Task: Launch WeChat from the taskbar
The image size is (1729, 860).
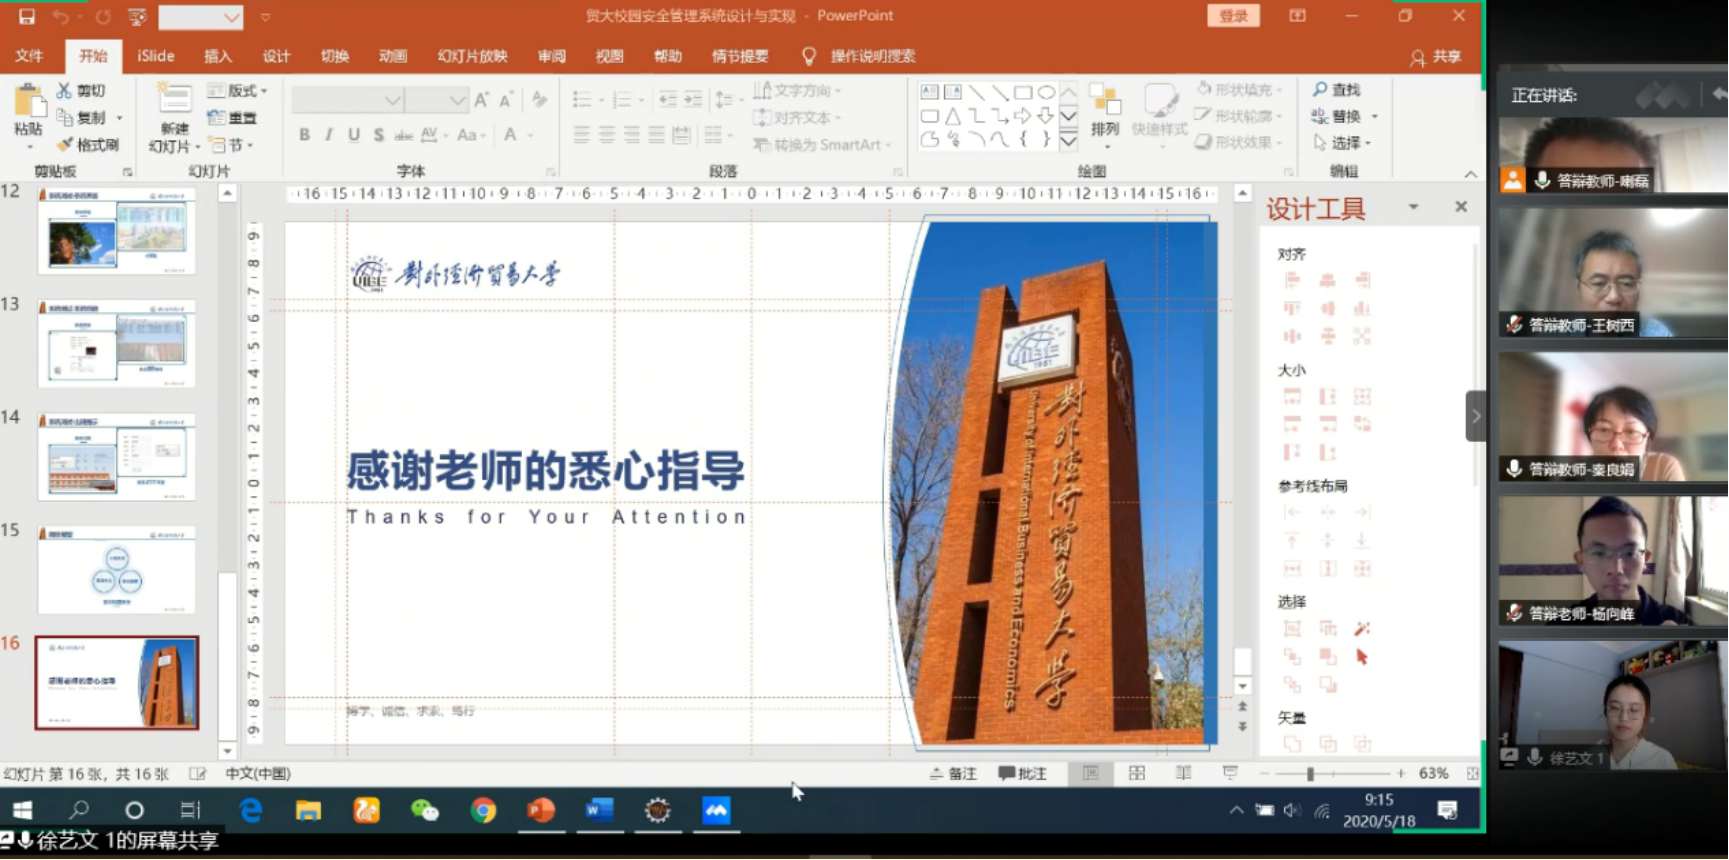Action: click(425, 810)
